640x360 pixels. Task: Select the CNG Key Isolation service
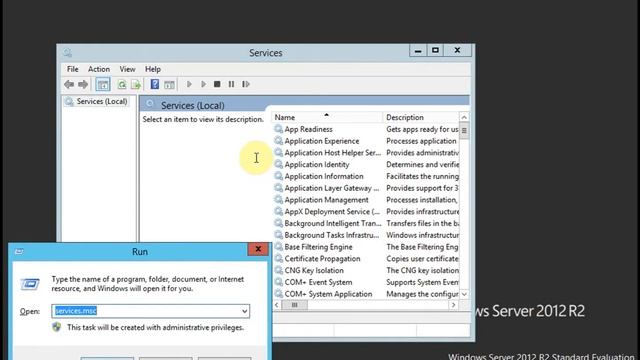pyautogui.click(x=314, y=271)
